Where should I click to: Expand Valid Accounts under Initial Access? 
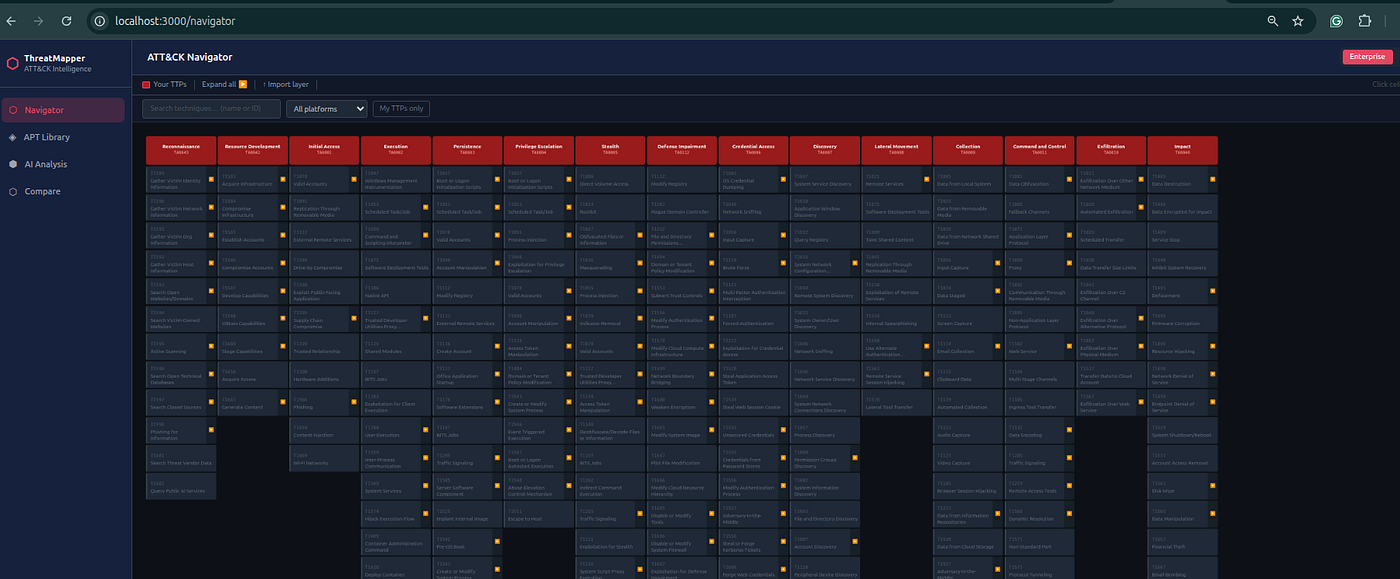pos(354,180)
